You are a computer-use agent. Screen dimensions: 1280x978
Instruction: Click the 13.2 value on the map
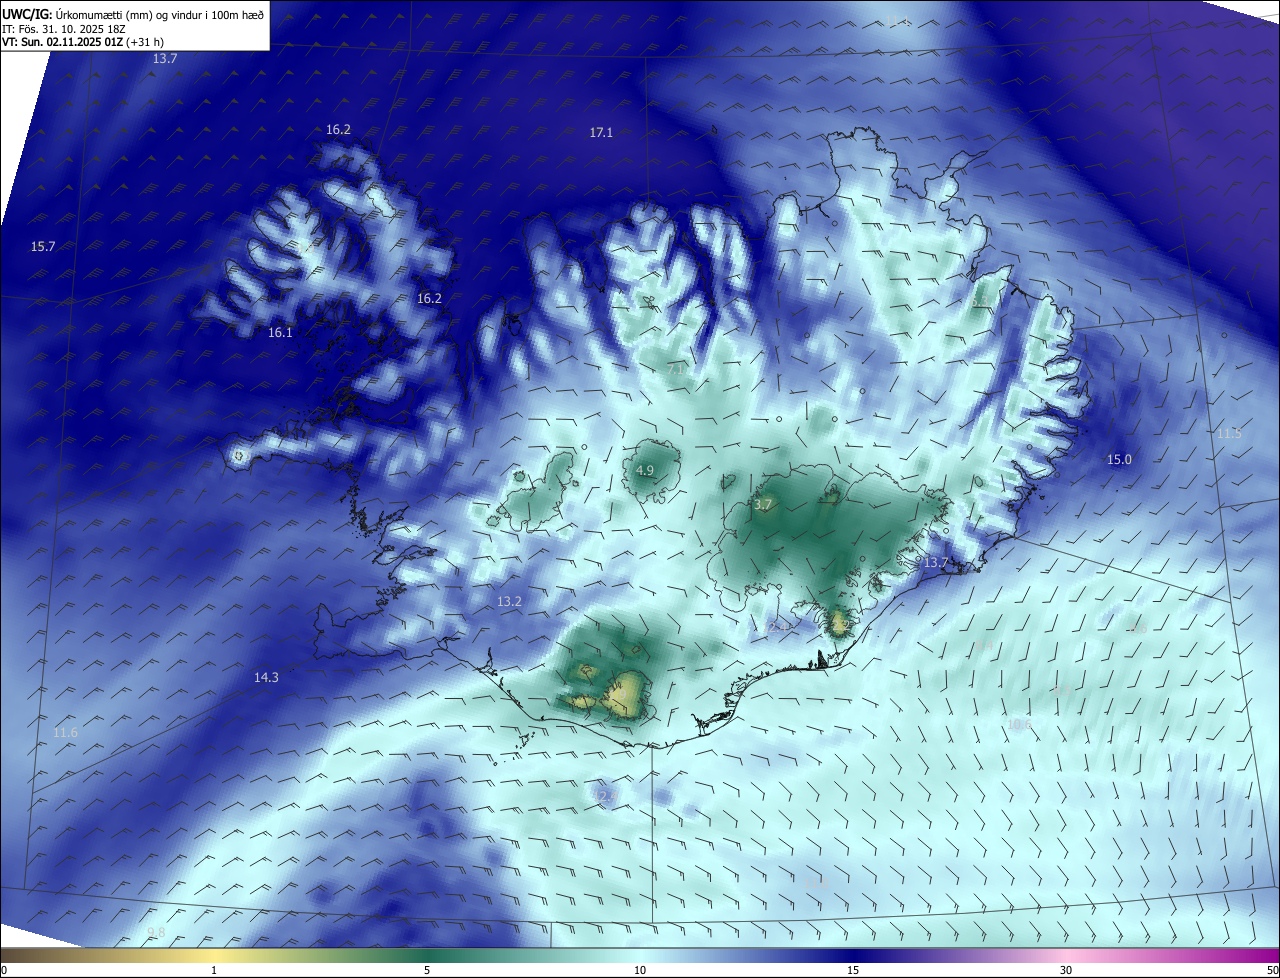(509, 601)
